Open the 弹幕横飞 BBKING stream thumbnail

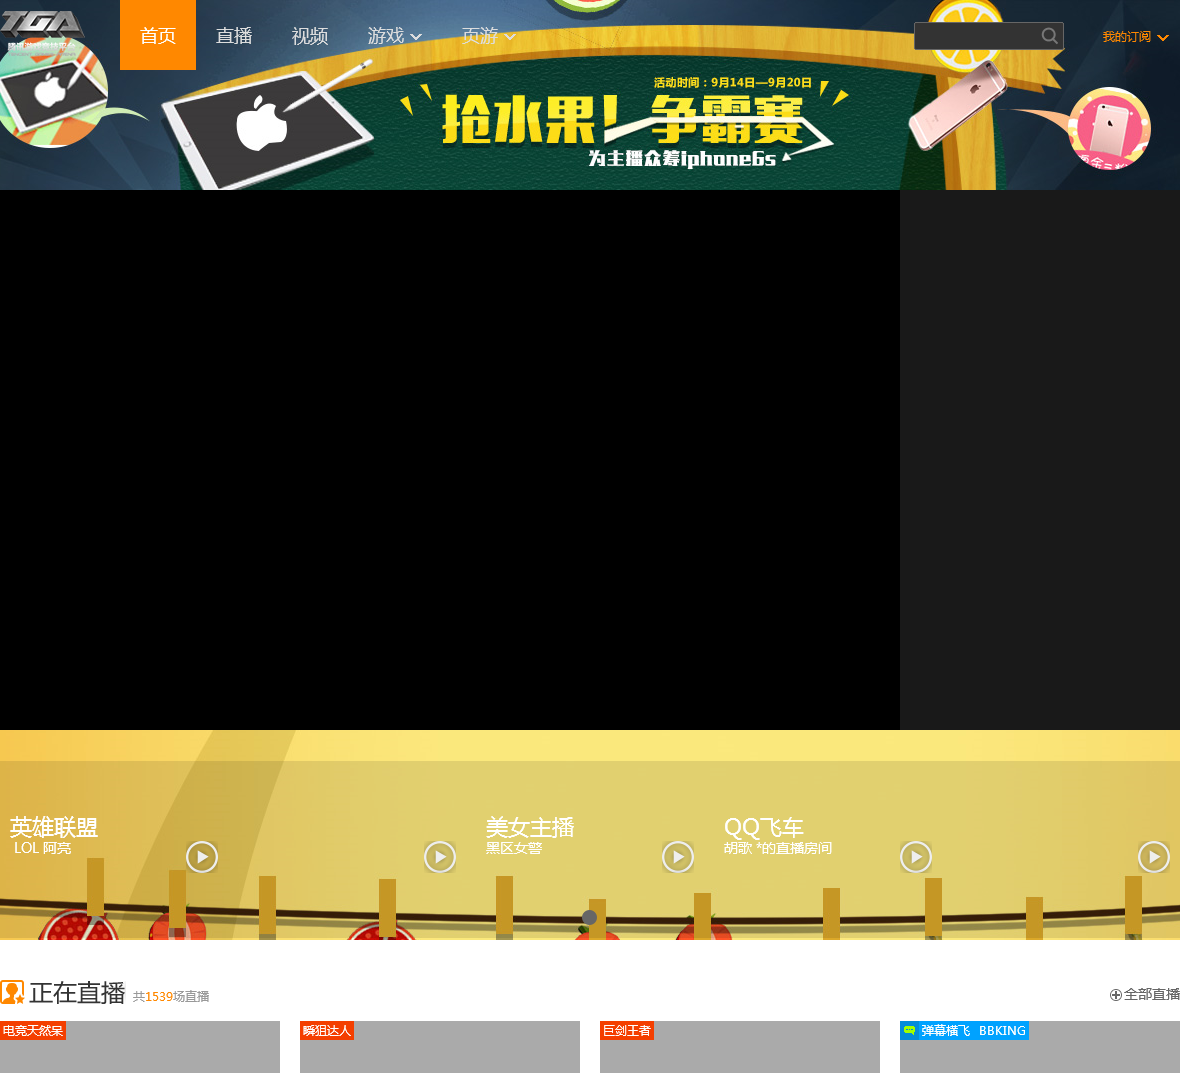1040,1047
